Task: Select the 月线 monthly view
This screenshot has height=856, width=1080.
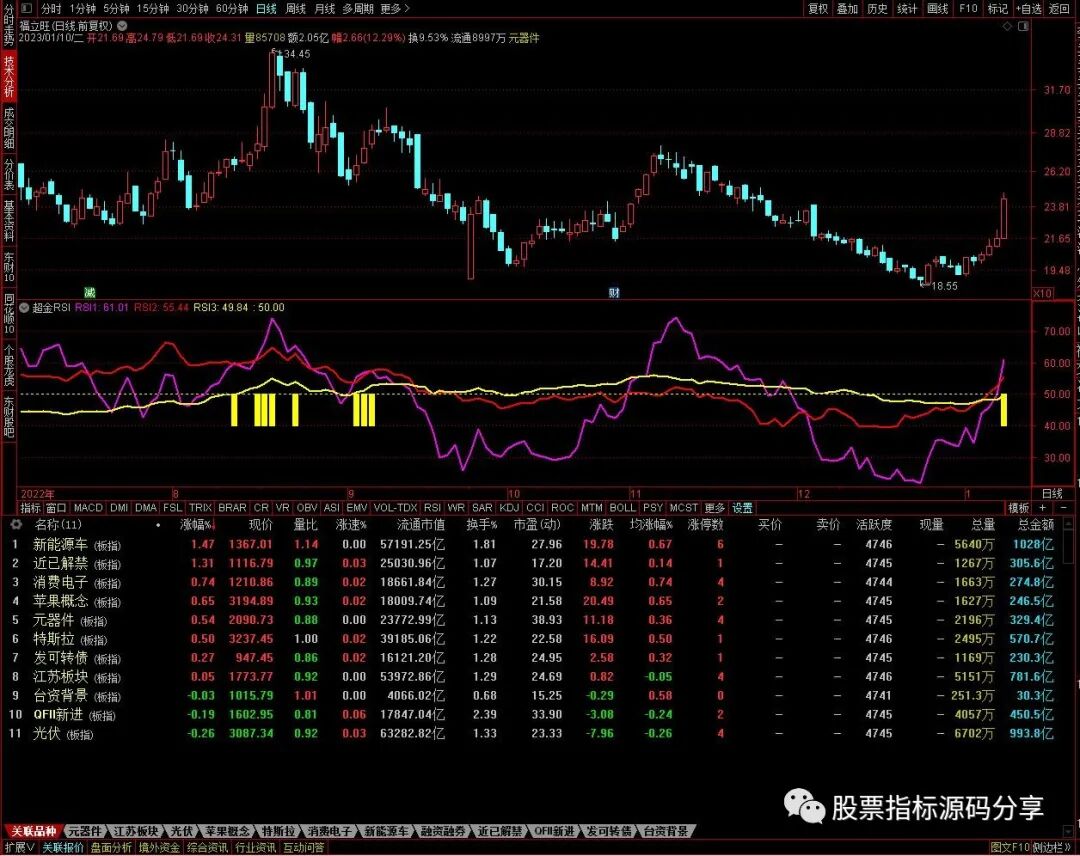Action: [324, 9]
